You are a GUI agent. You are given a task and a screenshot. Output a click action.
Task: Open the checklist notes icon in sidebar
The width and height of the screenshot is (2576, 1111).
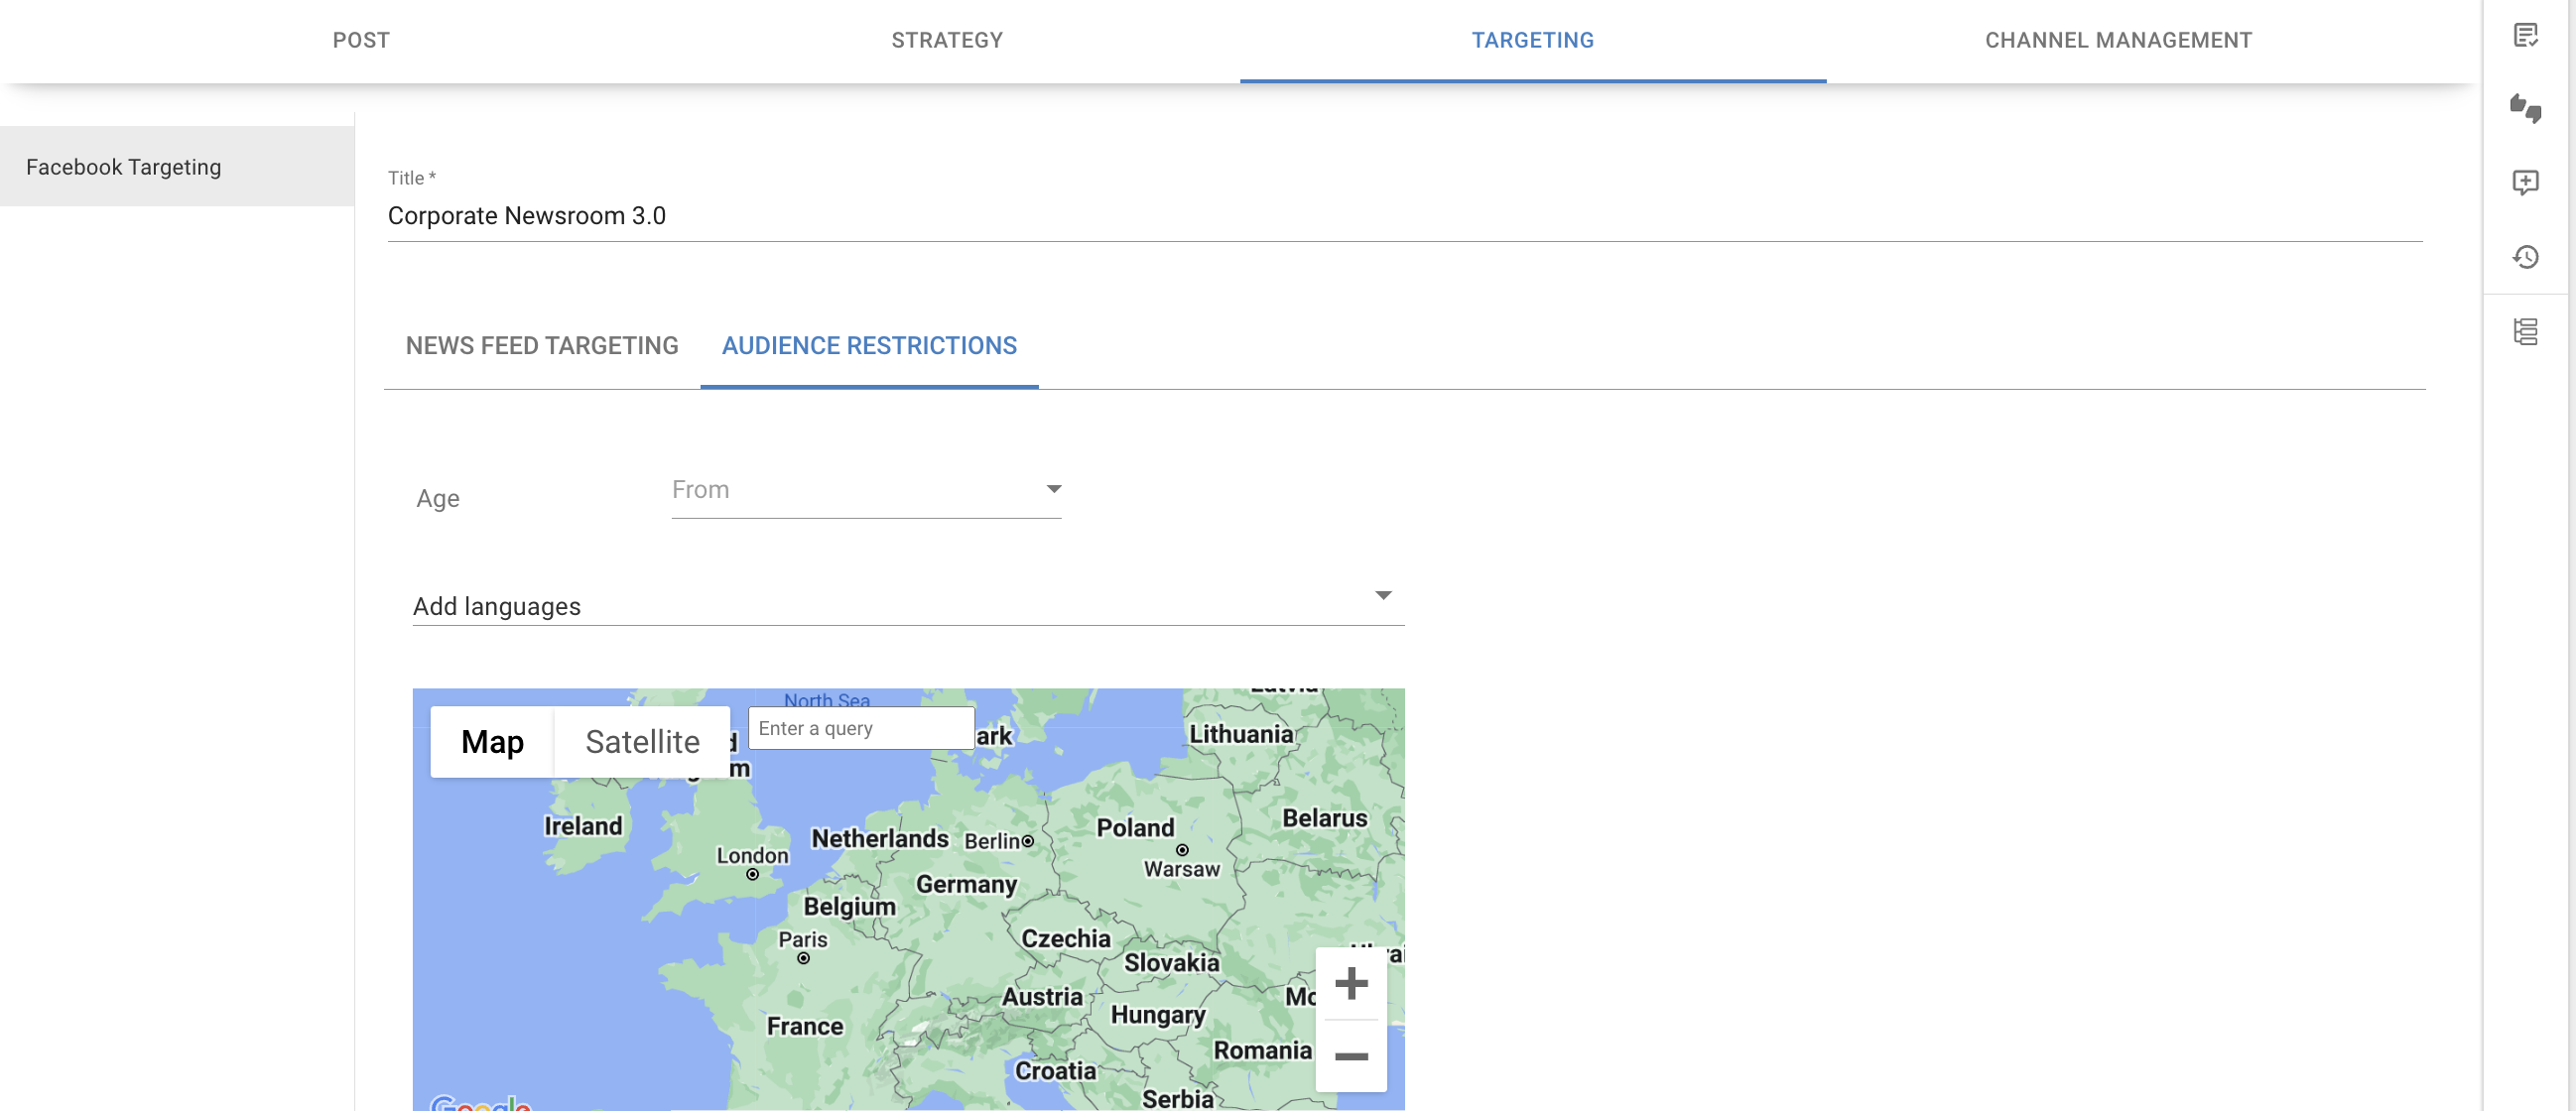pos(2525,36)
